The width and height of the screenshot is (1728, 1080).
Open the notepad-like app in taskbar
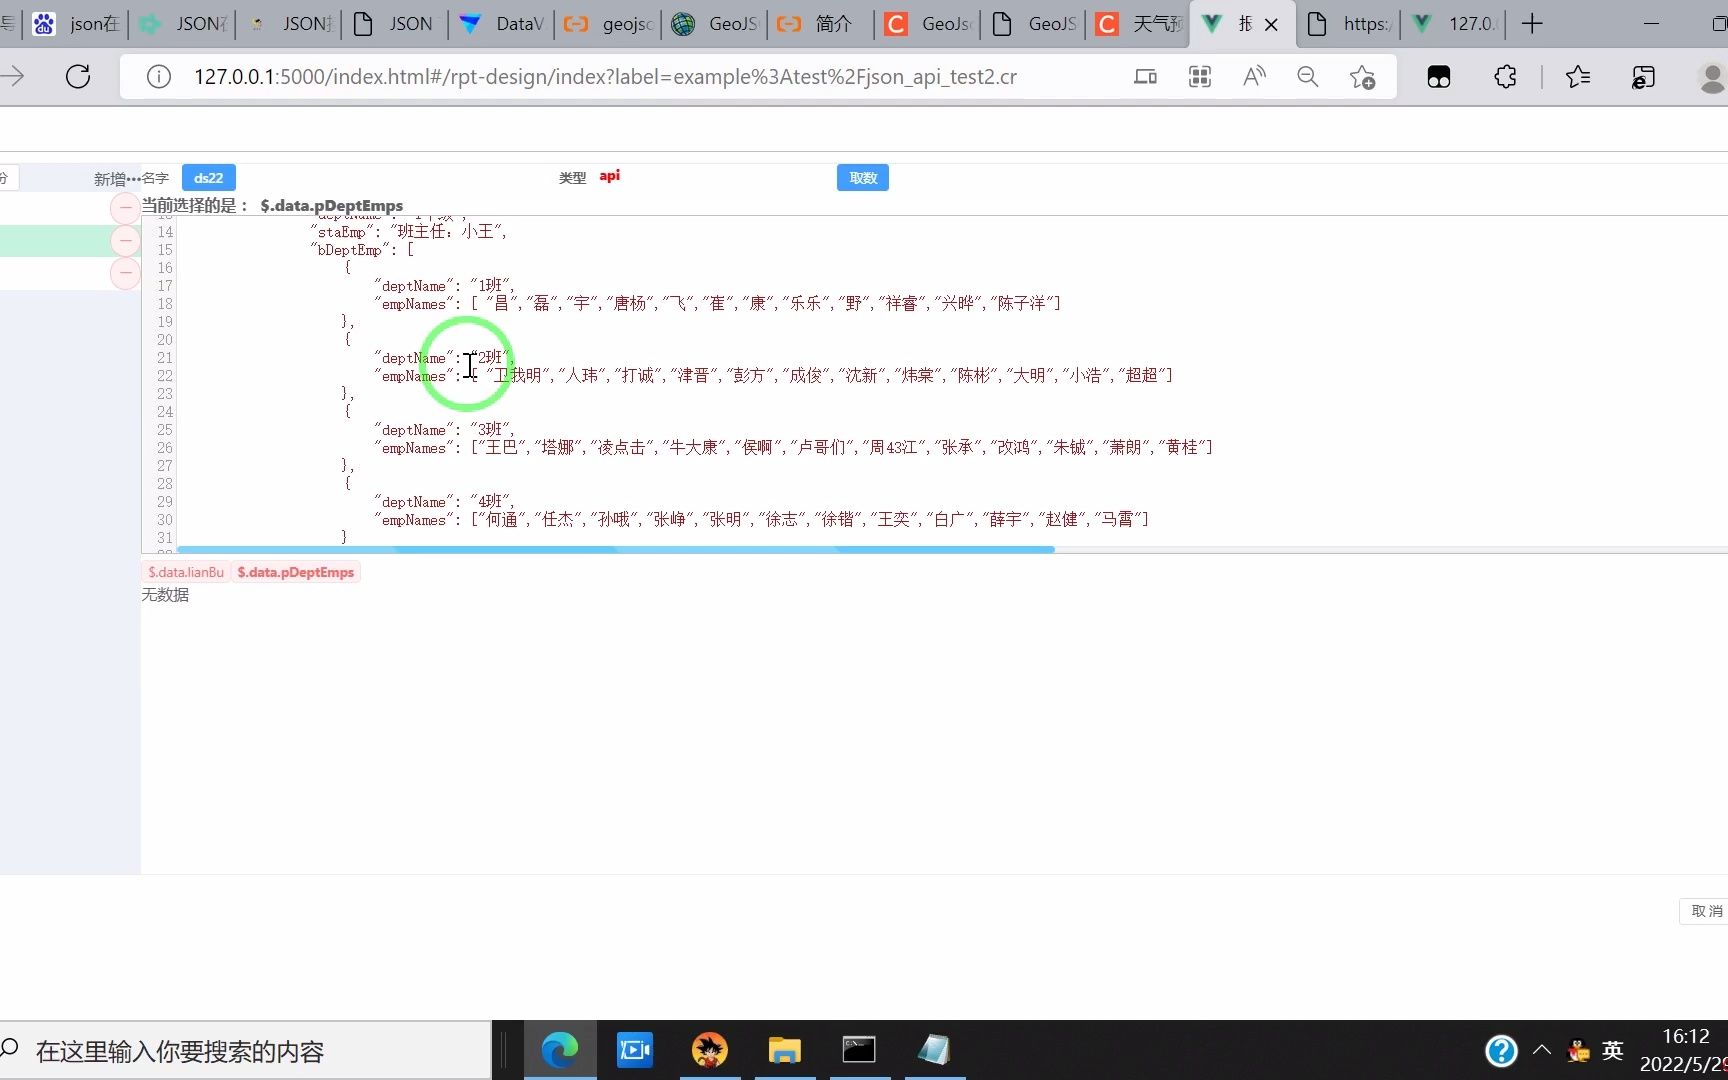click(x=934, y=1050)
